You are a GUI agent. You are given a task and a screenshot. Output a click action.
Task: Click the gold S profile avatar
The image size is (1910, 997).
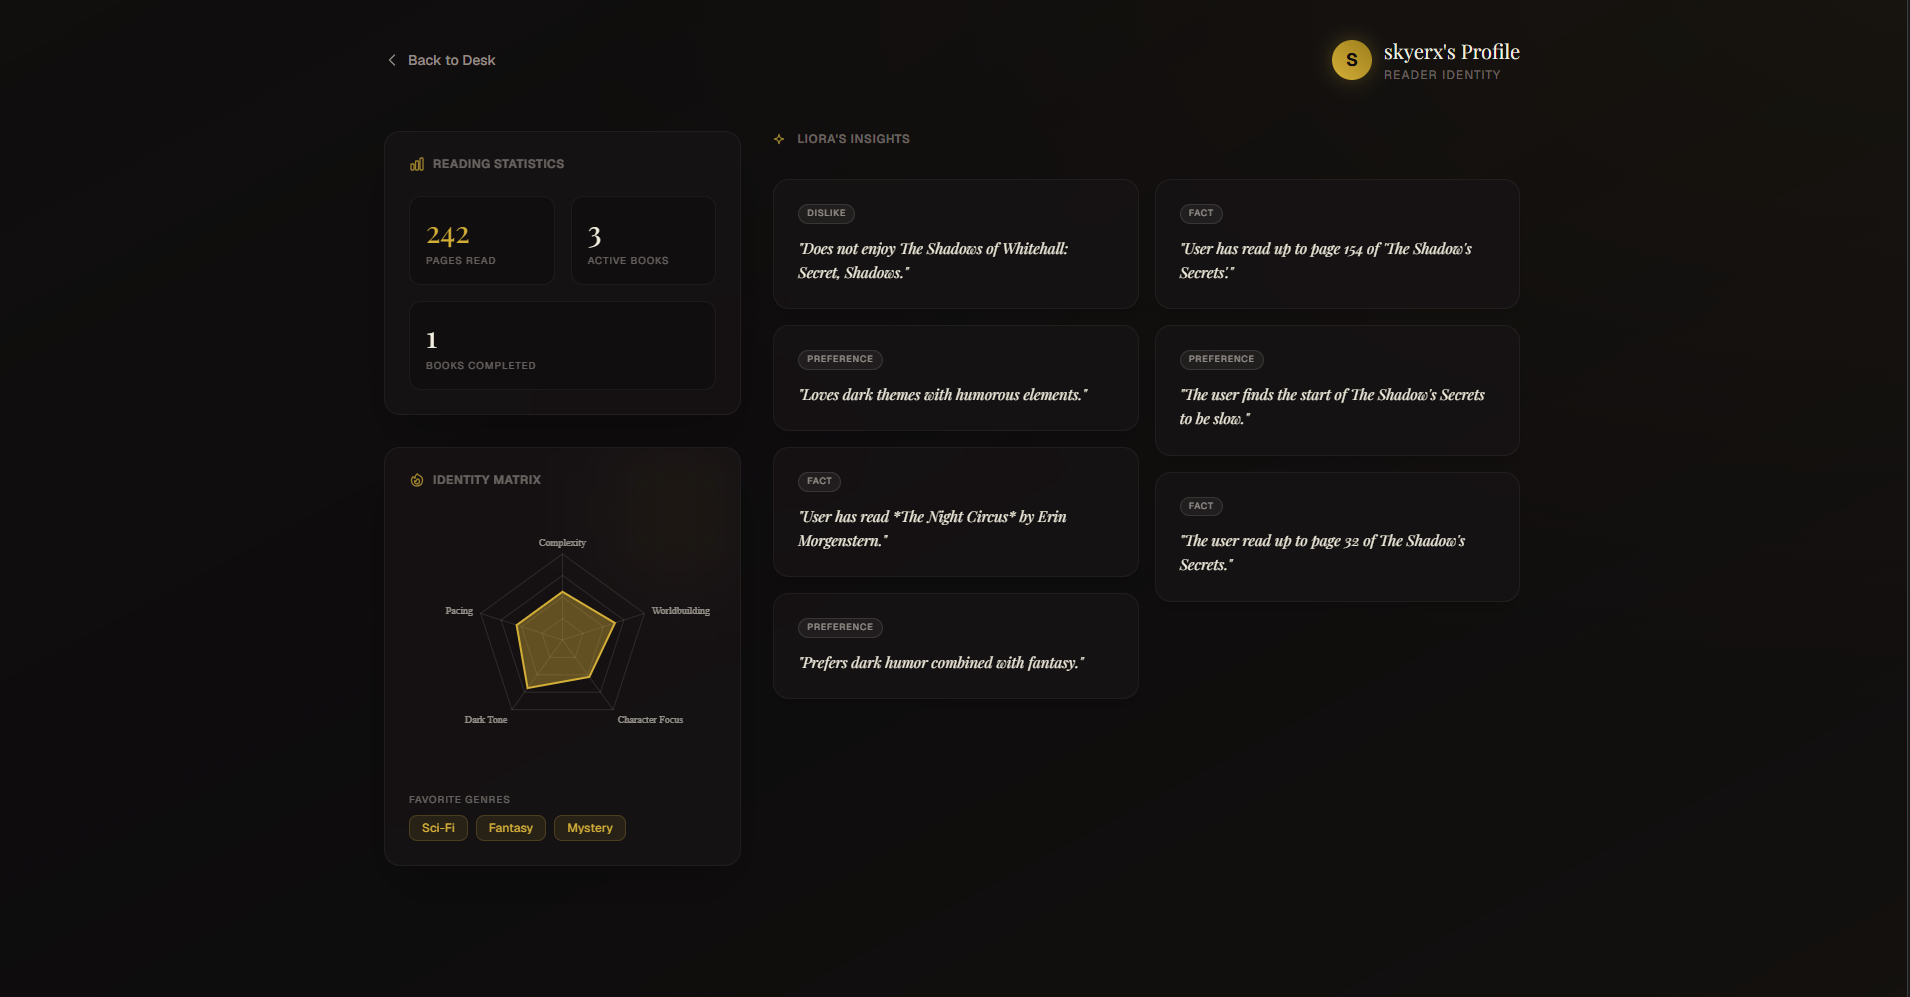tap(1351, 60)
